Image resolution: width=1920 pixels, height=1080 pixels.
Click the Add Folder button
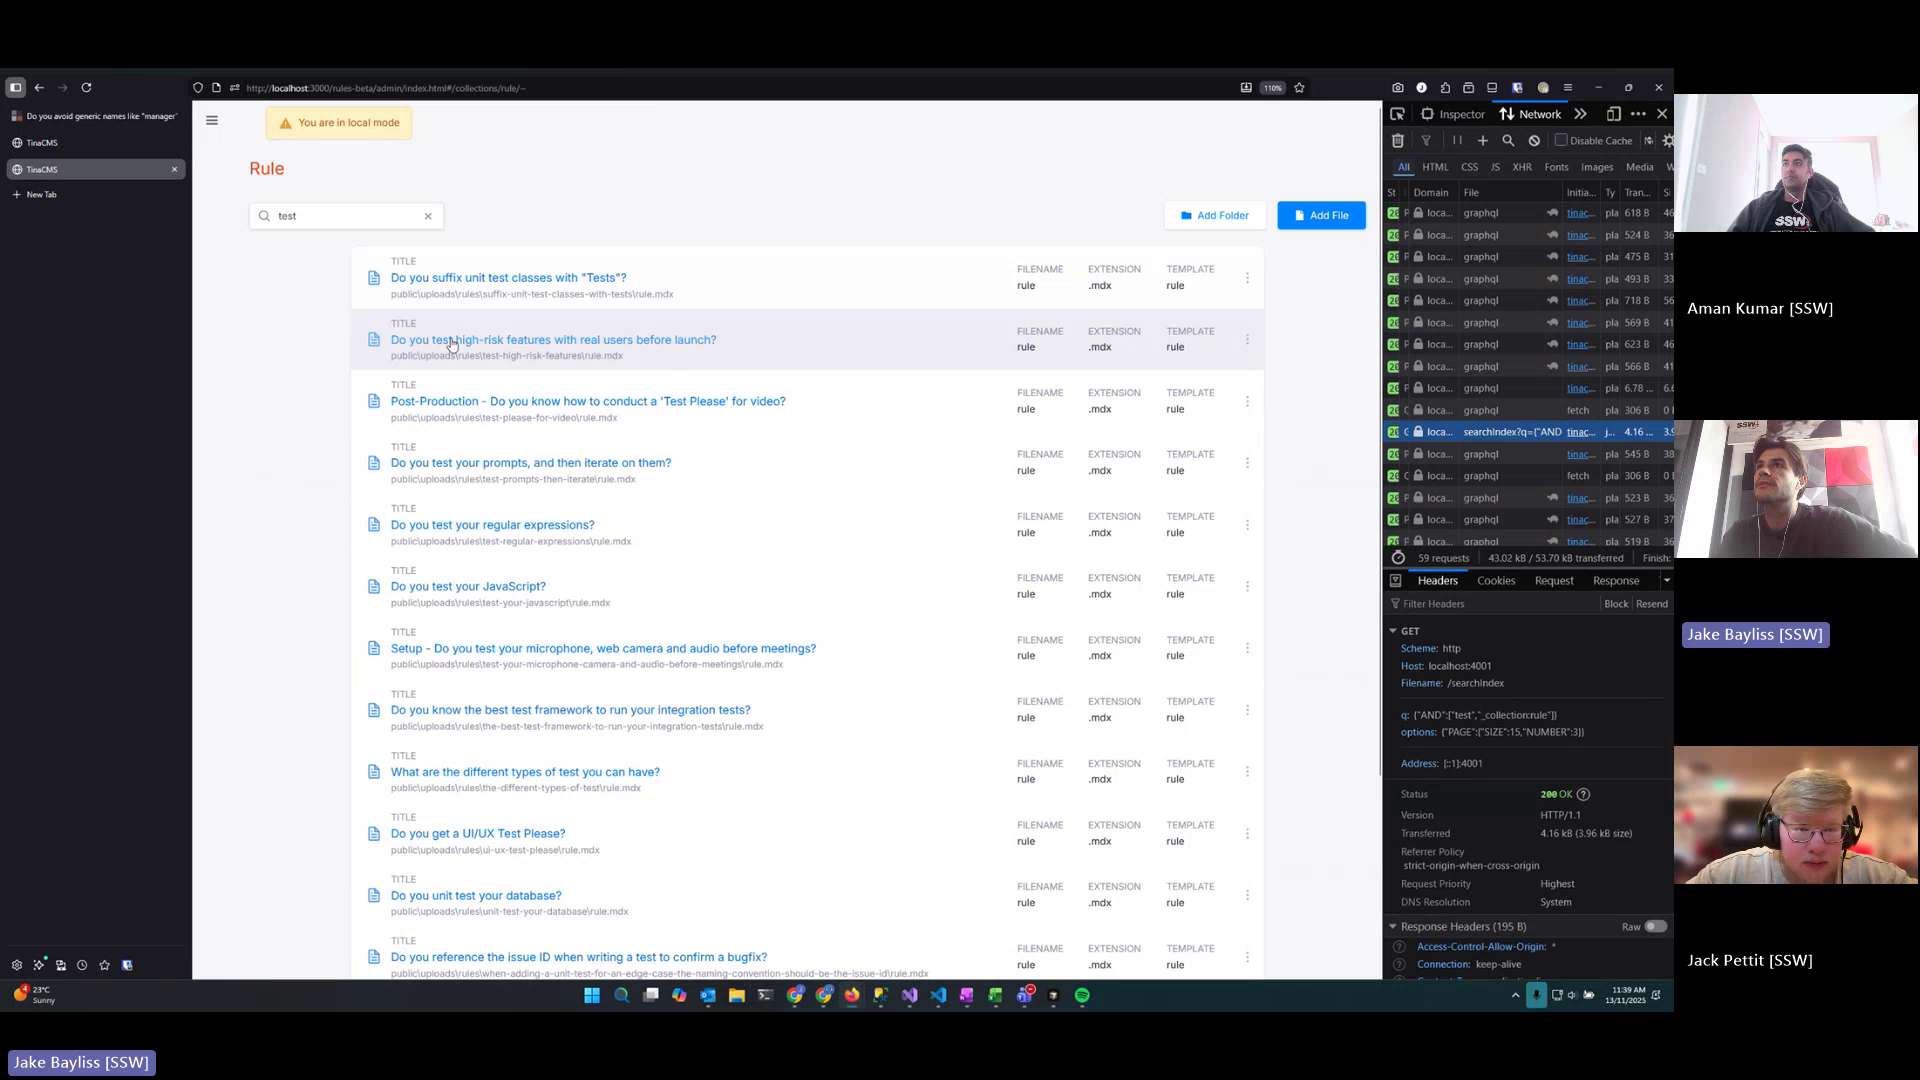(1215, 215)
